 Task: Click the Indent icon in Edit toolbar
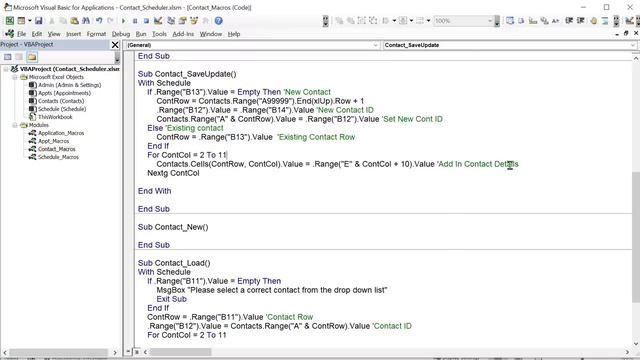pyautogui.click(x=569, y=21)
